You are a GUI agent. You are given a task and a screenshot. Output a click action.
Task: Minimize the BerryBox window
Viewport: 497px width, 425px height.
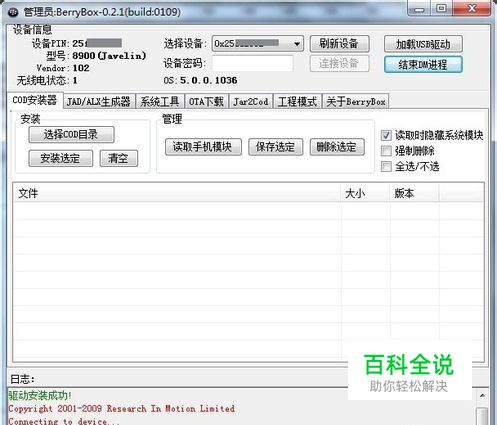pyautogui.click(x=420, y=9)
